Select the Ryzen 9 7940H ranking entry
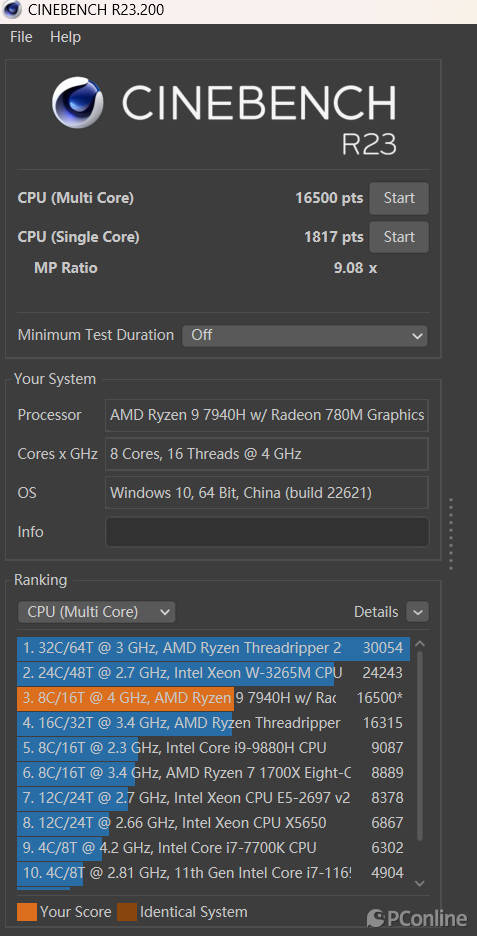 point(213,698)
